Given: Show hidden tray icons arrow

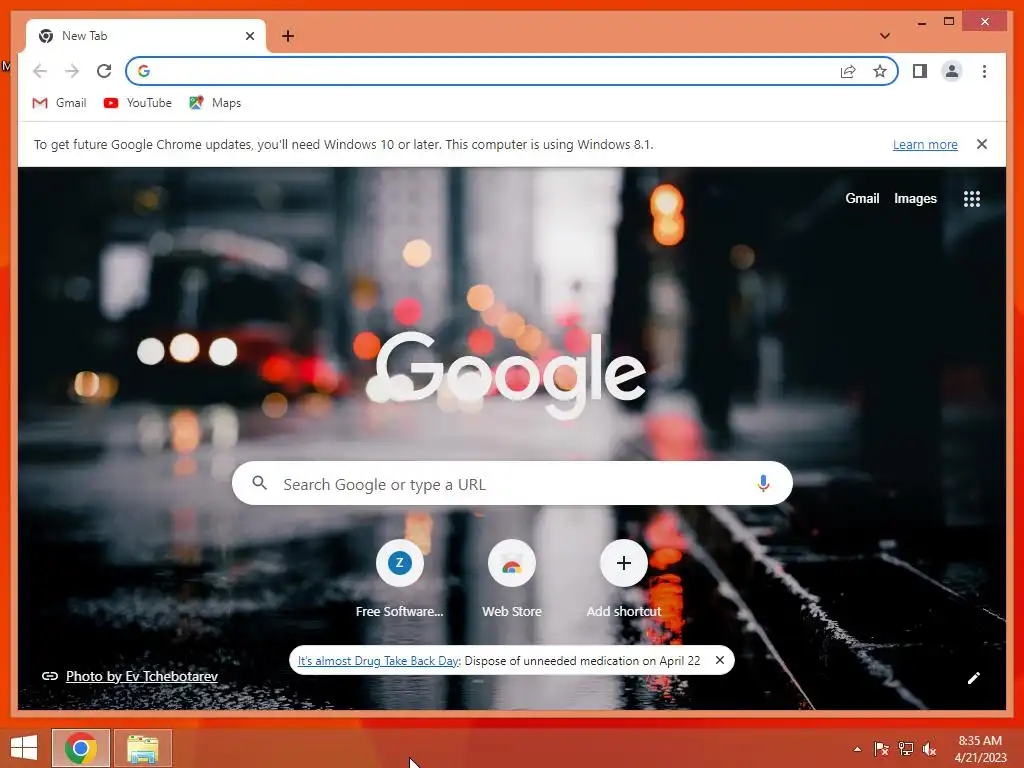Looking at the screenshot, I should (857, 749).
